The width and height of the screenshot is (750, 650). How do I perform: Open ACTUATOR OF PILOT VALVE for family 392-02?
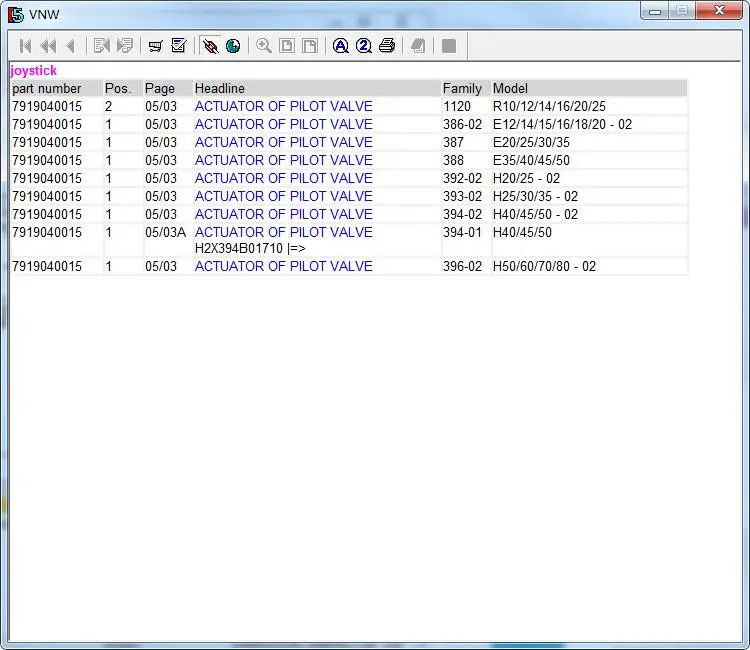pos(283,178)
